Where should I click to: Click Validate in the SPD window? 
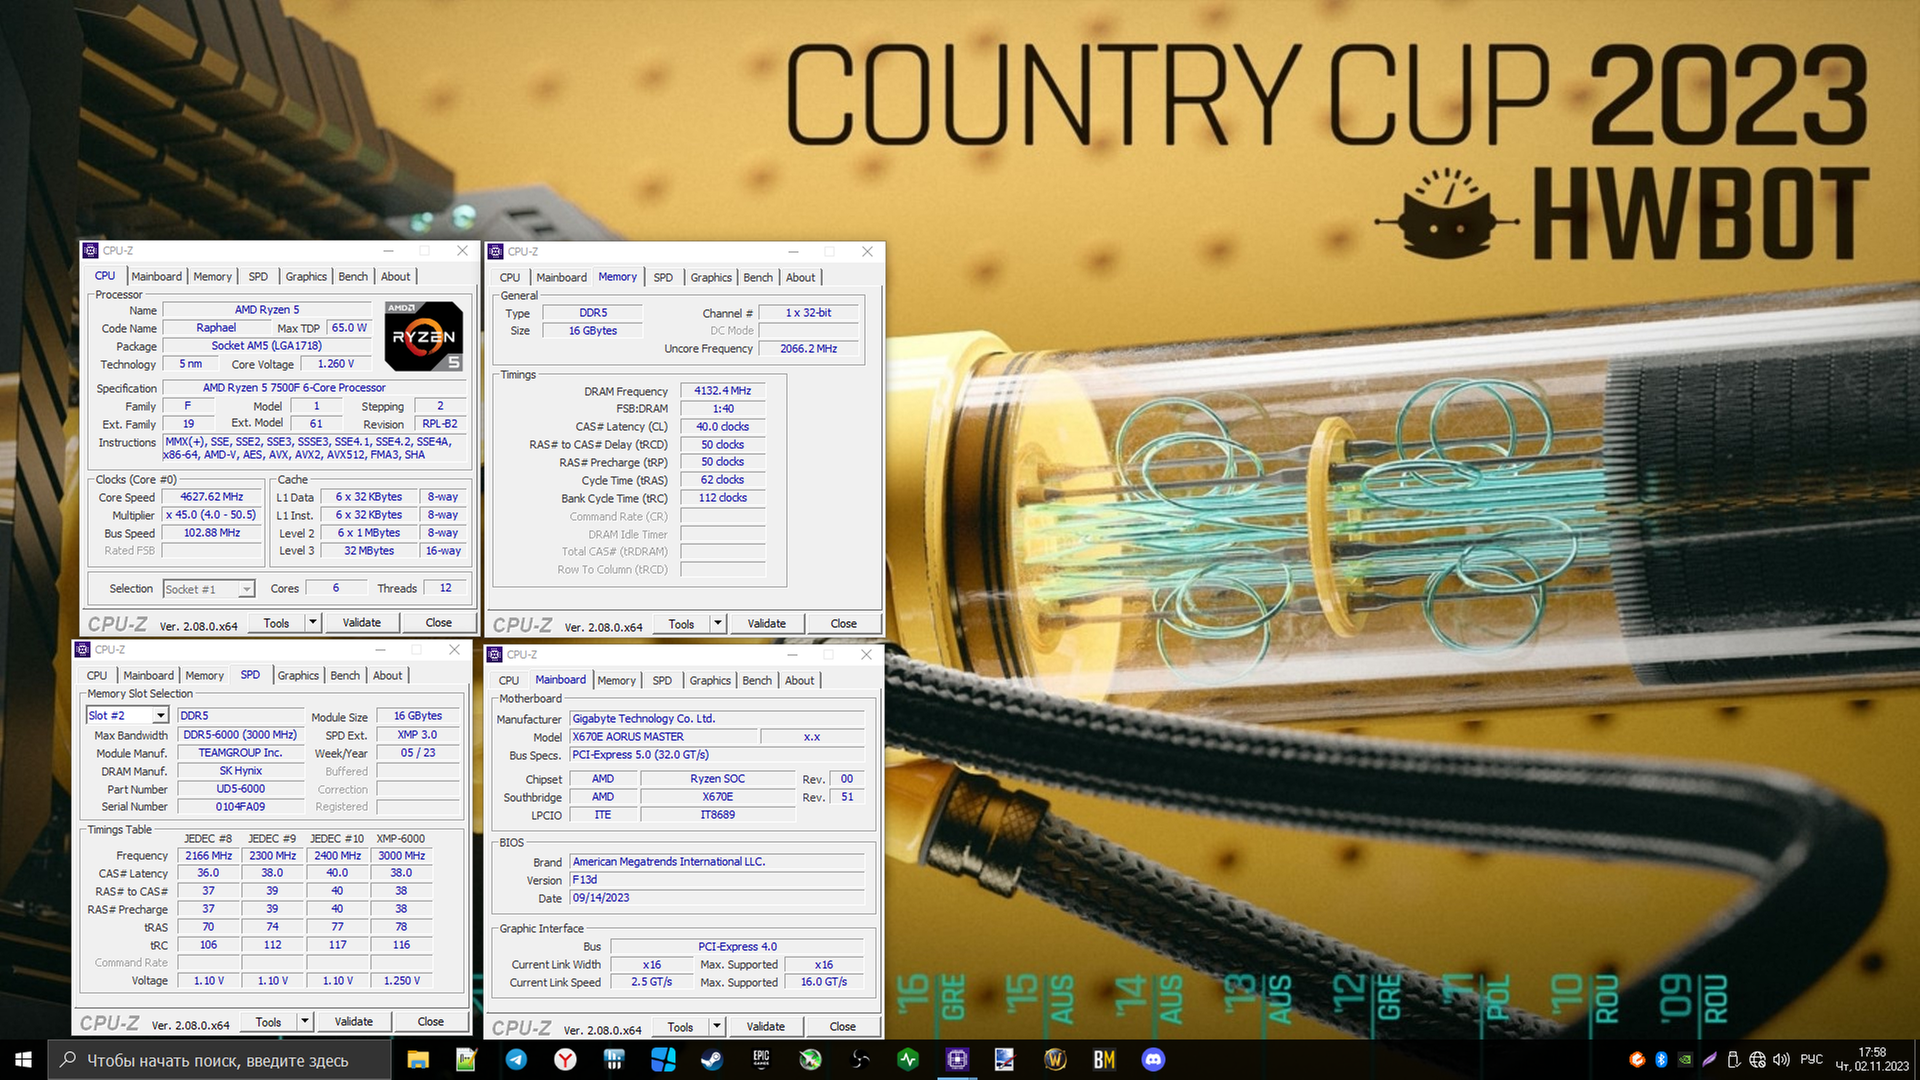coord(354,1021)
